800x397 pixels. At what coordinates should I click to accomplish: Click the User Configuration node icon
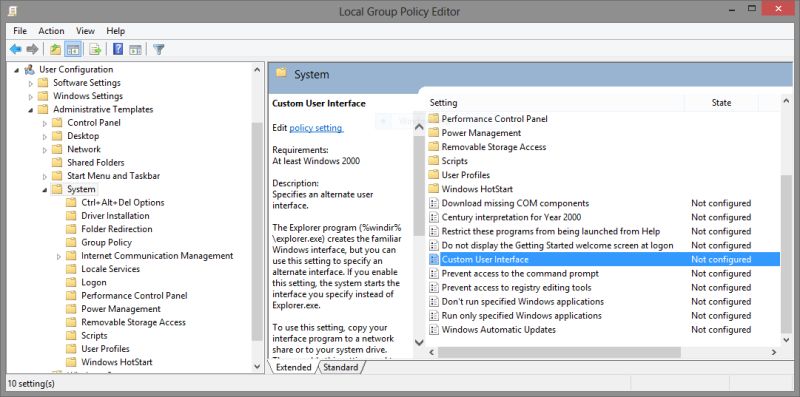30,69
